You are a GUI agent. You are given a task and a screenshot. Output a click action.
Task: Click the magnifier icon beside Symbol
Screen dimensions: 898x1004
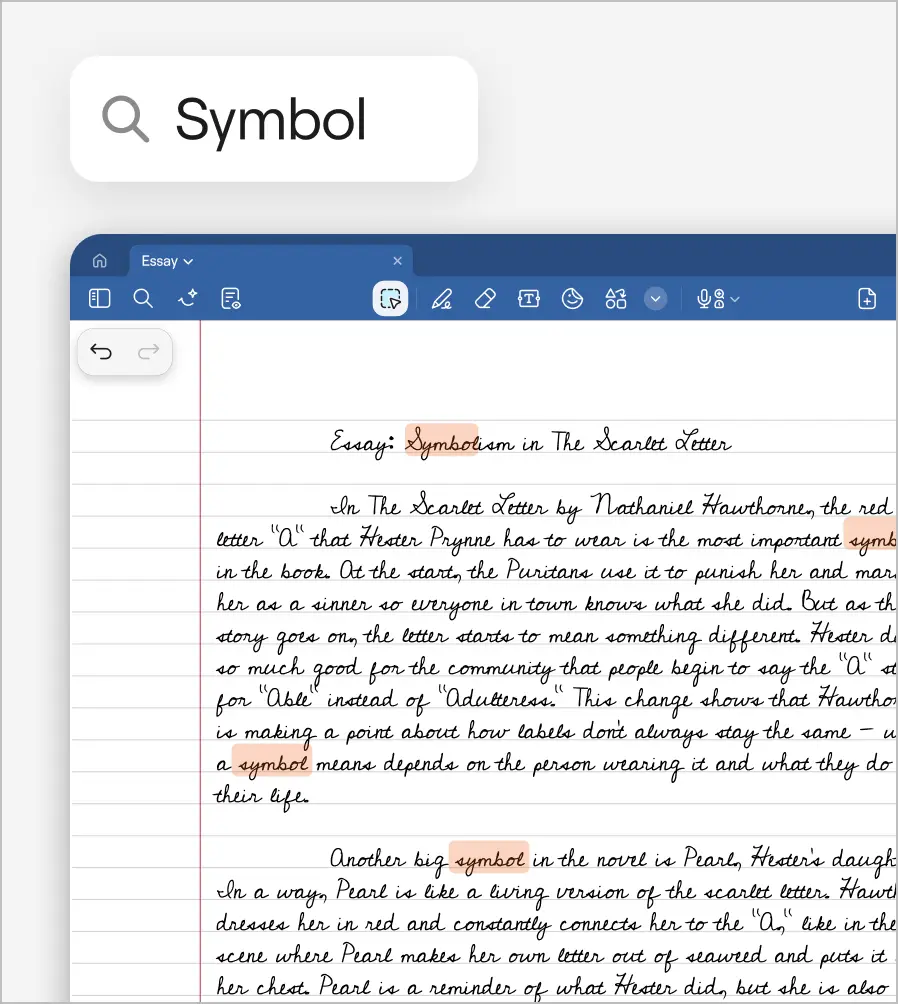pos(126,119)
